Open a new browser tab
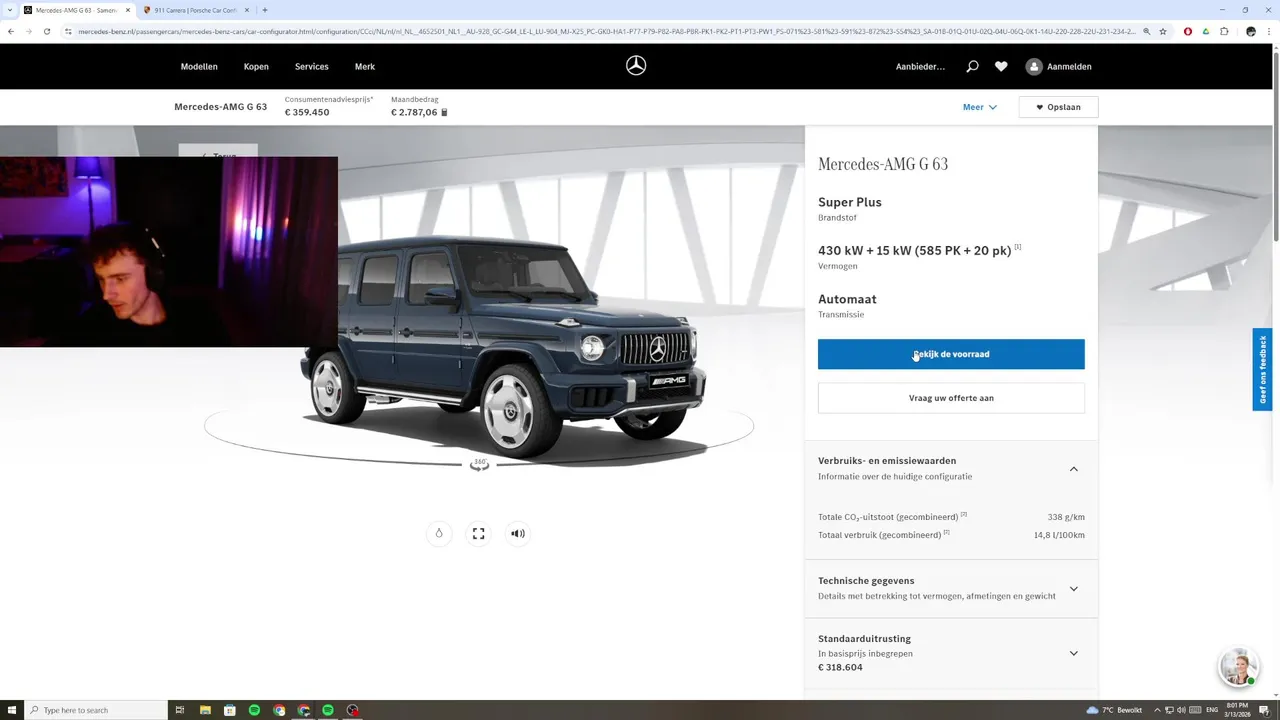Screen dimensions: 1280x720 (264, 10)
